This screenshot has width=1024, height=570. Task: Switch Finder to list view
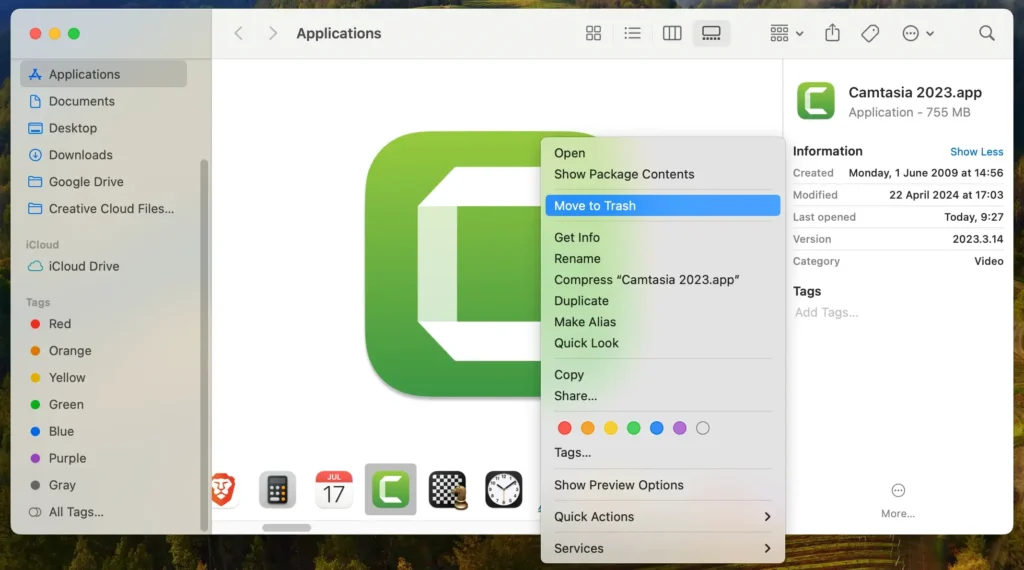[632, 33]
